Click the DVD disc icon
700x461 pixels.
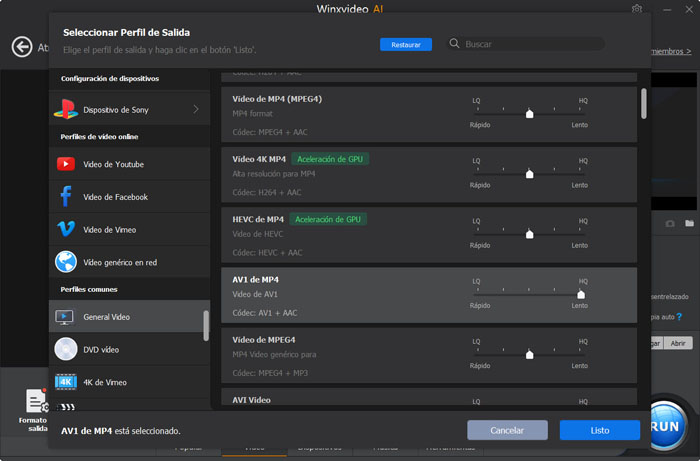tap(66, 349)
